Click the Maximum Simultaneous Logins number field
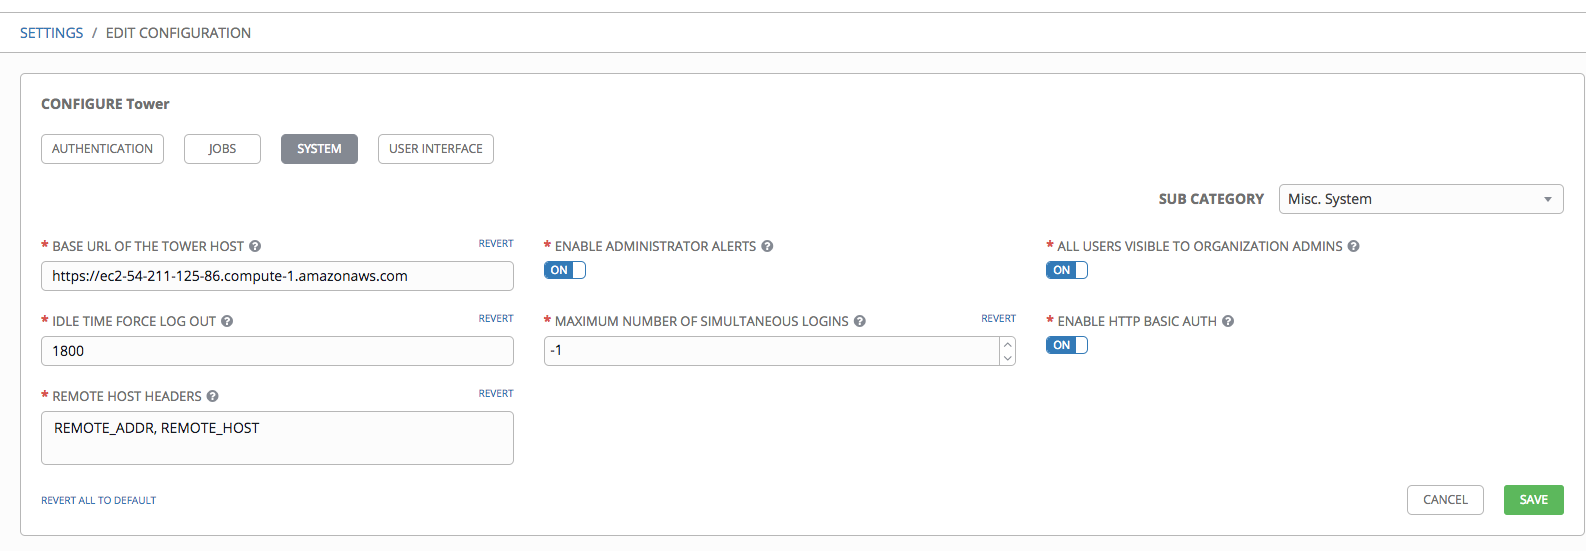 [771, 351]
